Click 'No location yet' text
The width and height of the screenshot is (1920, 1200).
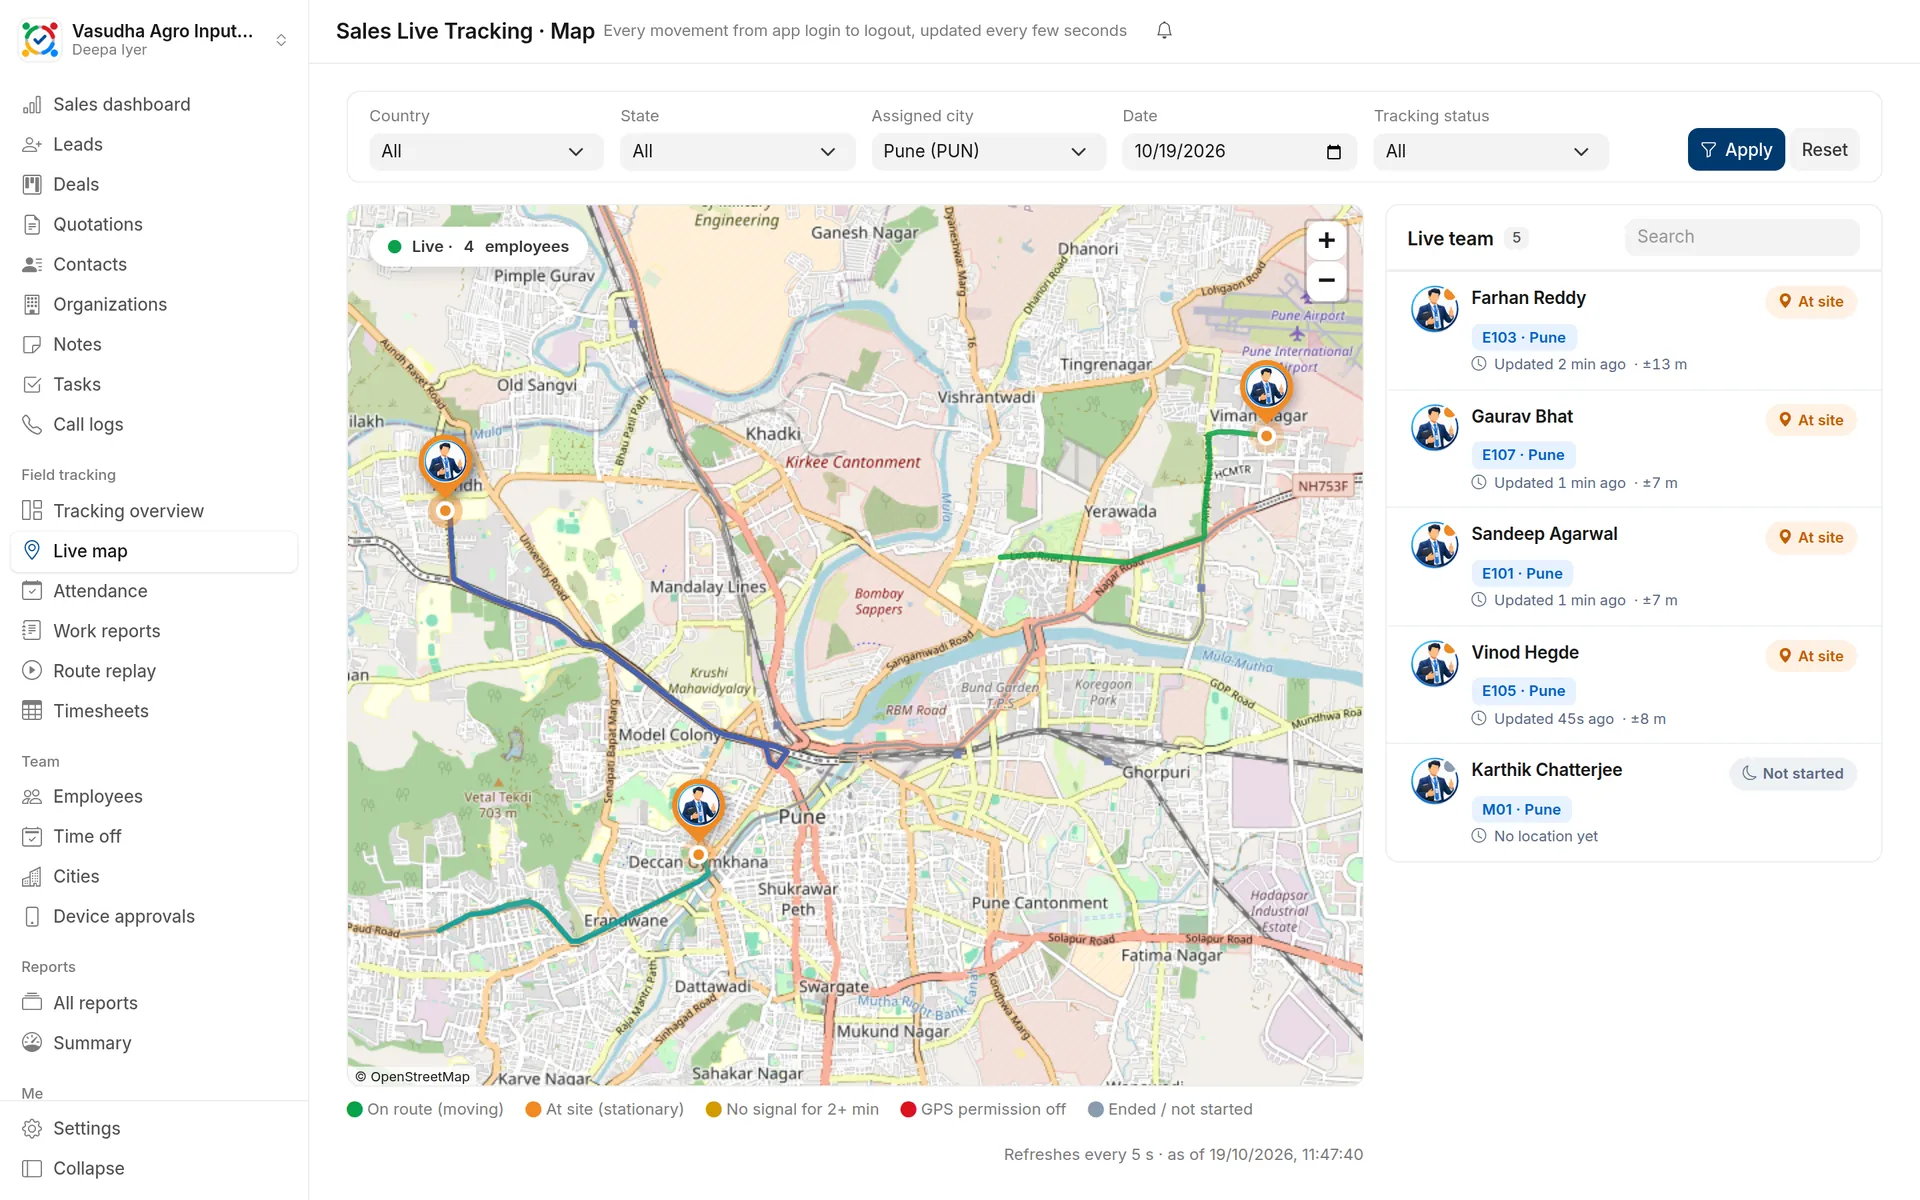(x=1545, y=837)
